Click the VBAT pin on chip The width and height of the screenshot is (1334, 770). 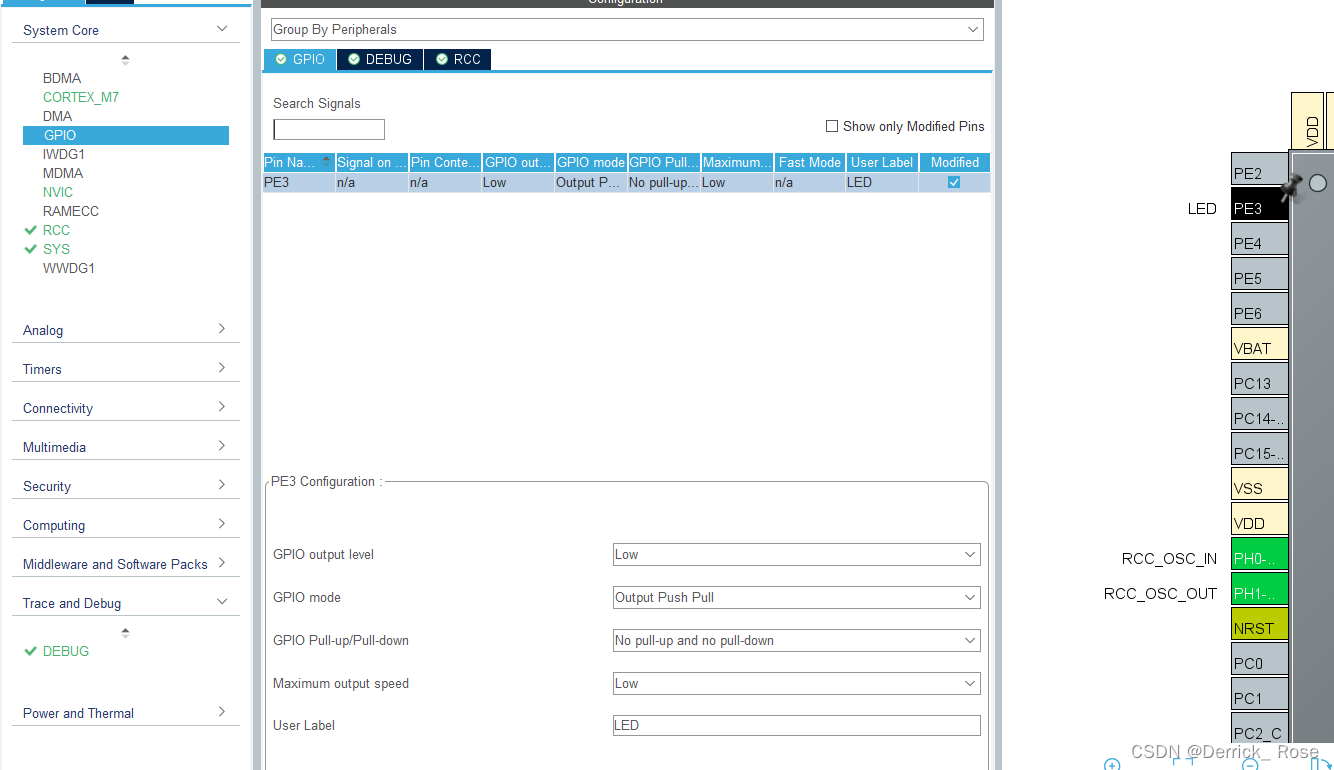click(1259, 345)
